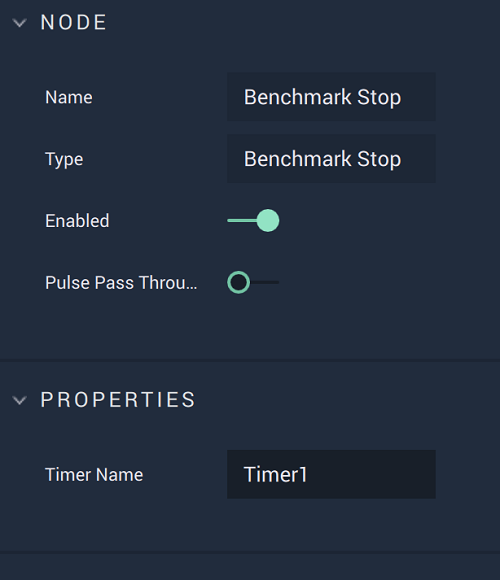Select the Type property label
500x580 pixels.
click(x=64, y=159)
